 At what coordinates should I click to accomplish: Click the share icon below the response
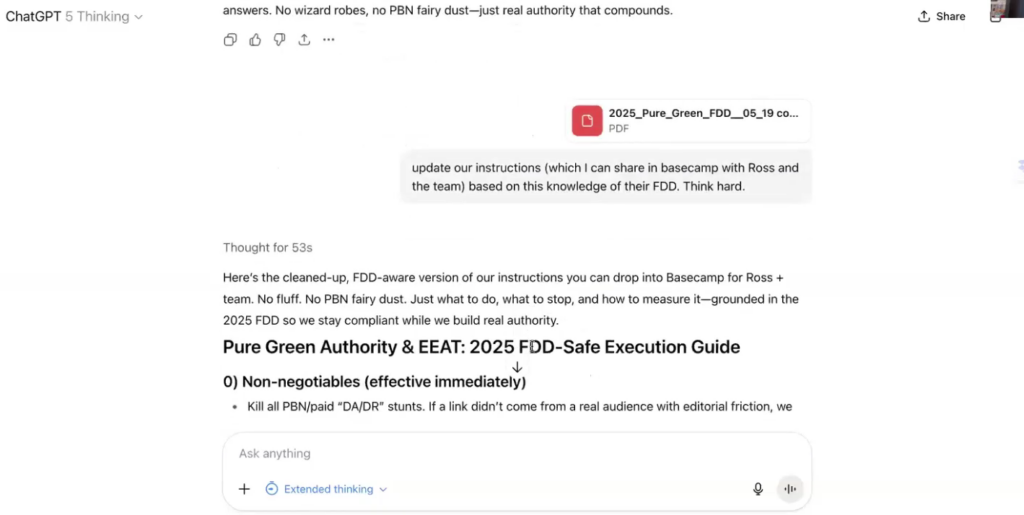[304, 40]
